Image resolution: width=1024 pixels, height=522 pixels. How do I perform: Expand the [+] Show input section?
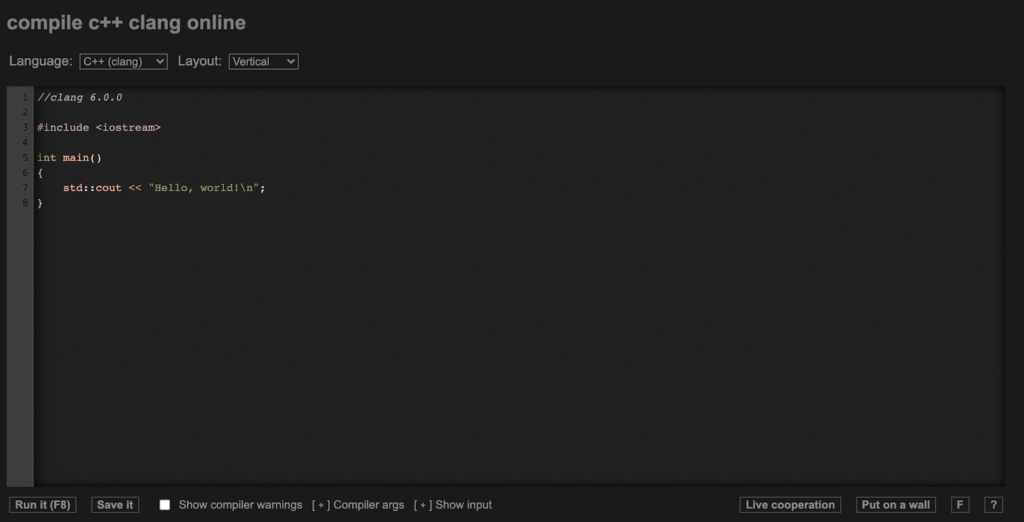453,505
